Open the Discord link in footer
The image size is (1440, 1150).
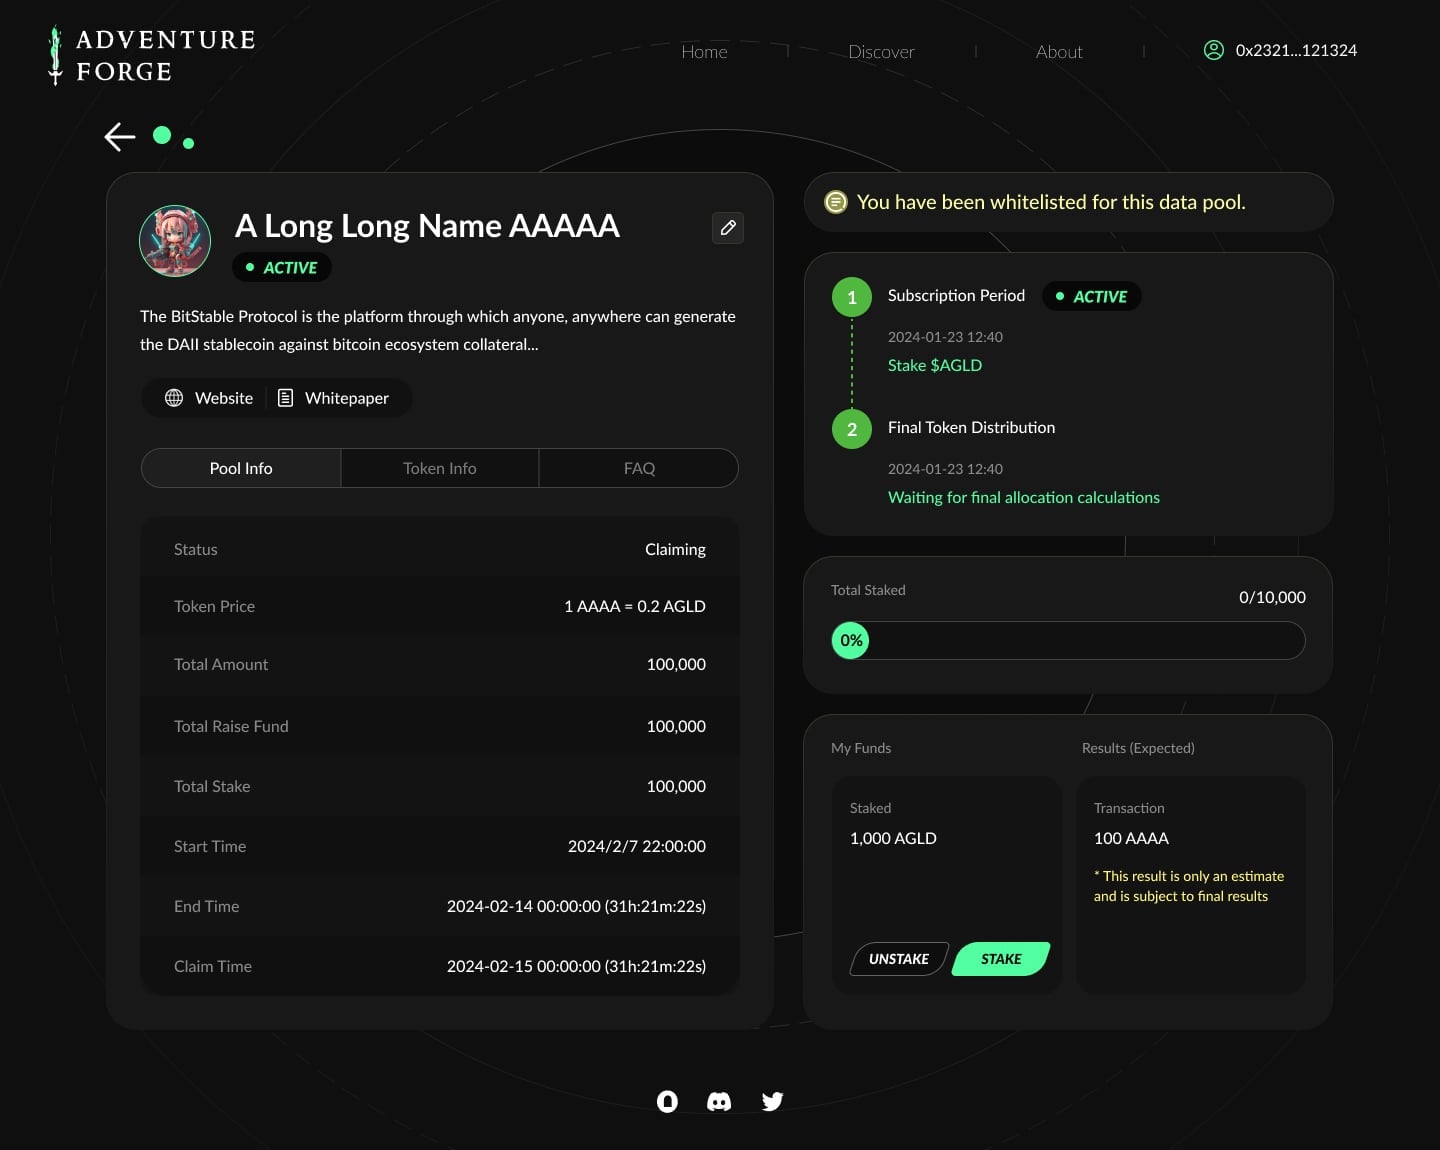(x=719, y=1101)
